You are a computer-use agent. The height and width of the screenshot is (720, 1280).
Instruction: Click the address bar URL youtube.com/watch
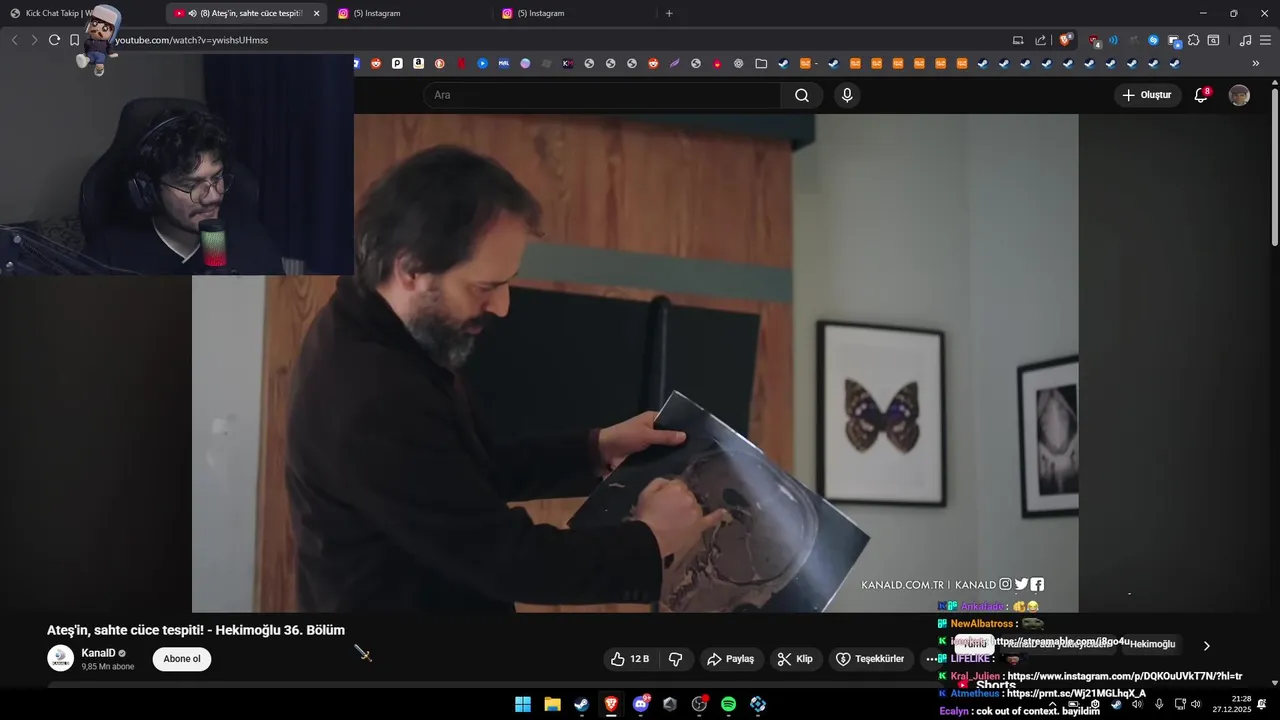pyautogui.click(x=192, y=40)
